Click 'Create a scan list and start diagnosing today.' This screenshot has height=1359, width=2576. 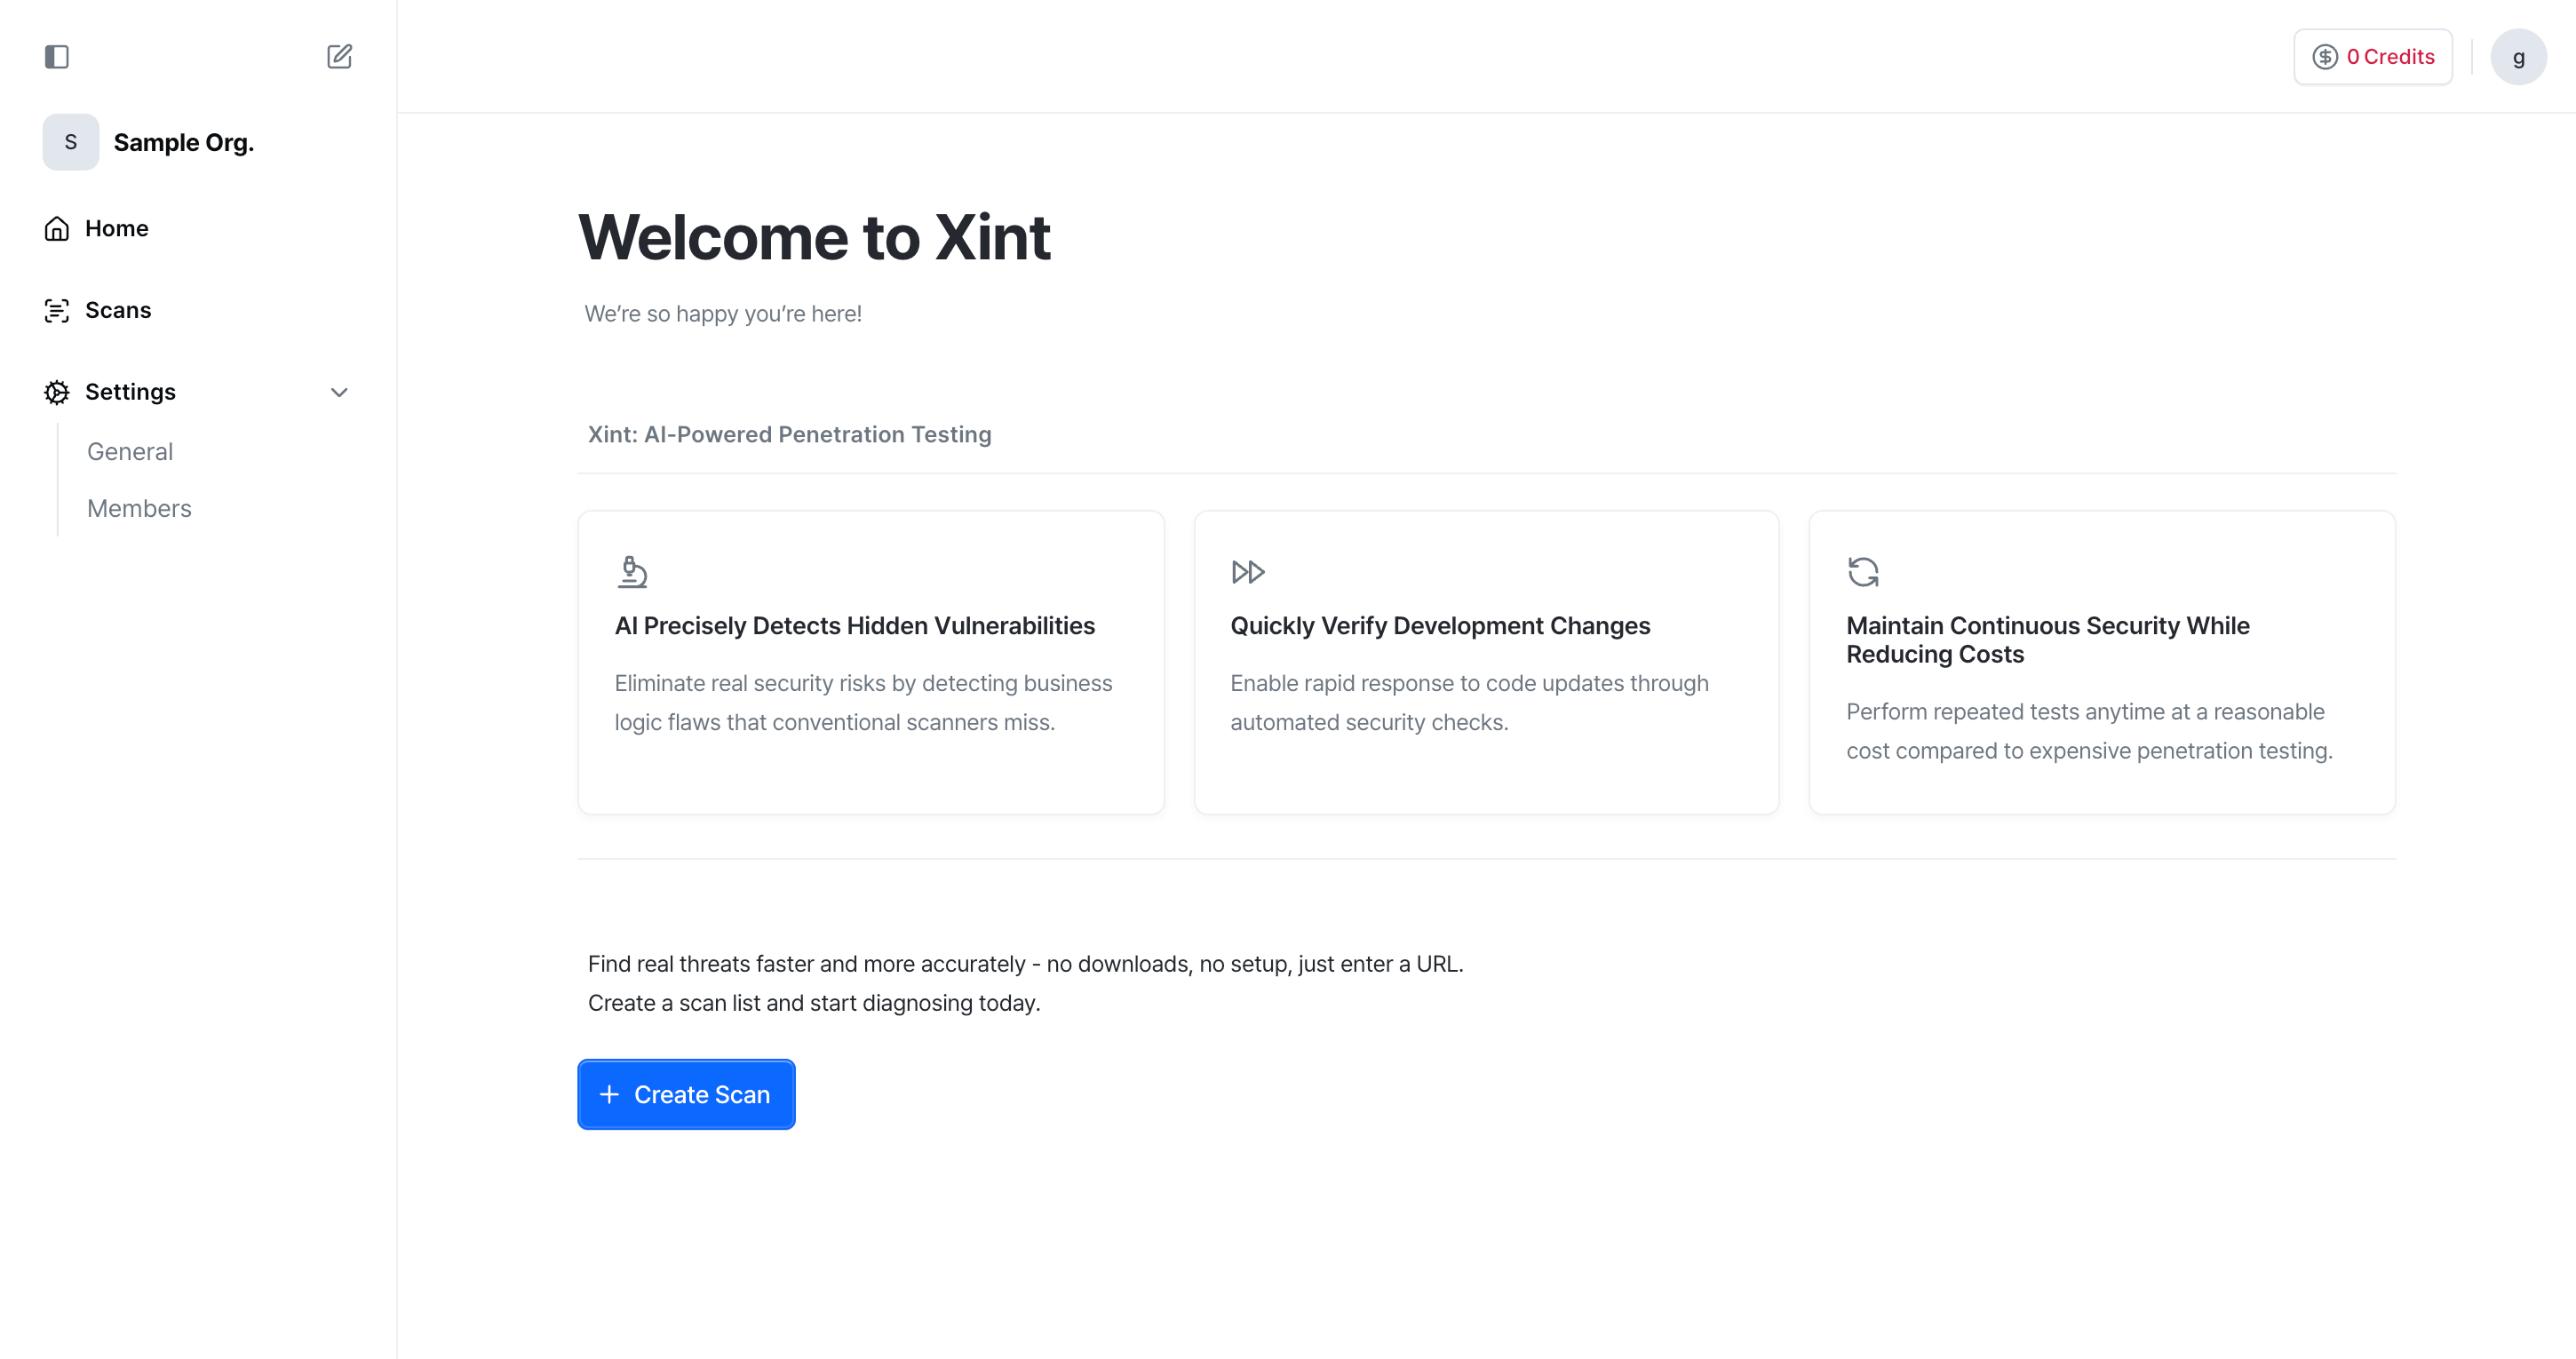pos(814,1003)
